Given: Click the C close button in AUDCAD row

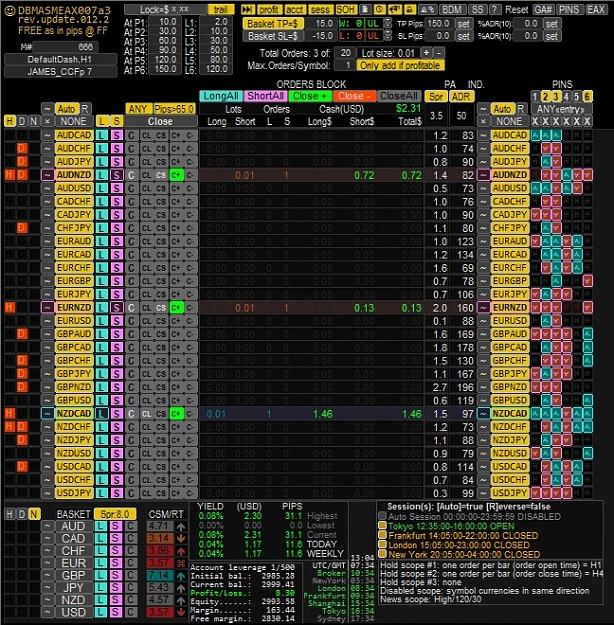Looking at the screenshot, I should [131, 136].
